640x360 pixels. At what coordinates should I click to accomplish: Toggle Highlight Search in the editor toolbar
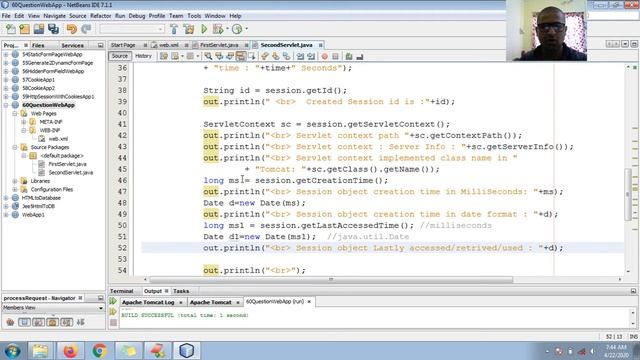(241, 56)
